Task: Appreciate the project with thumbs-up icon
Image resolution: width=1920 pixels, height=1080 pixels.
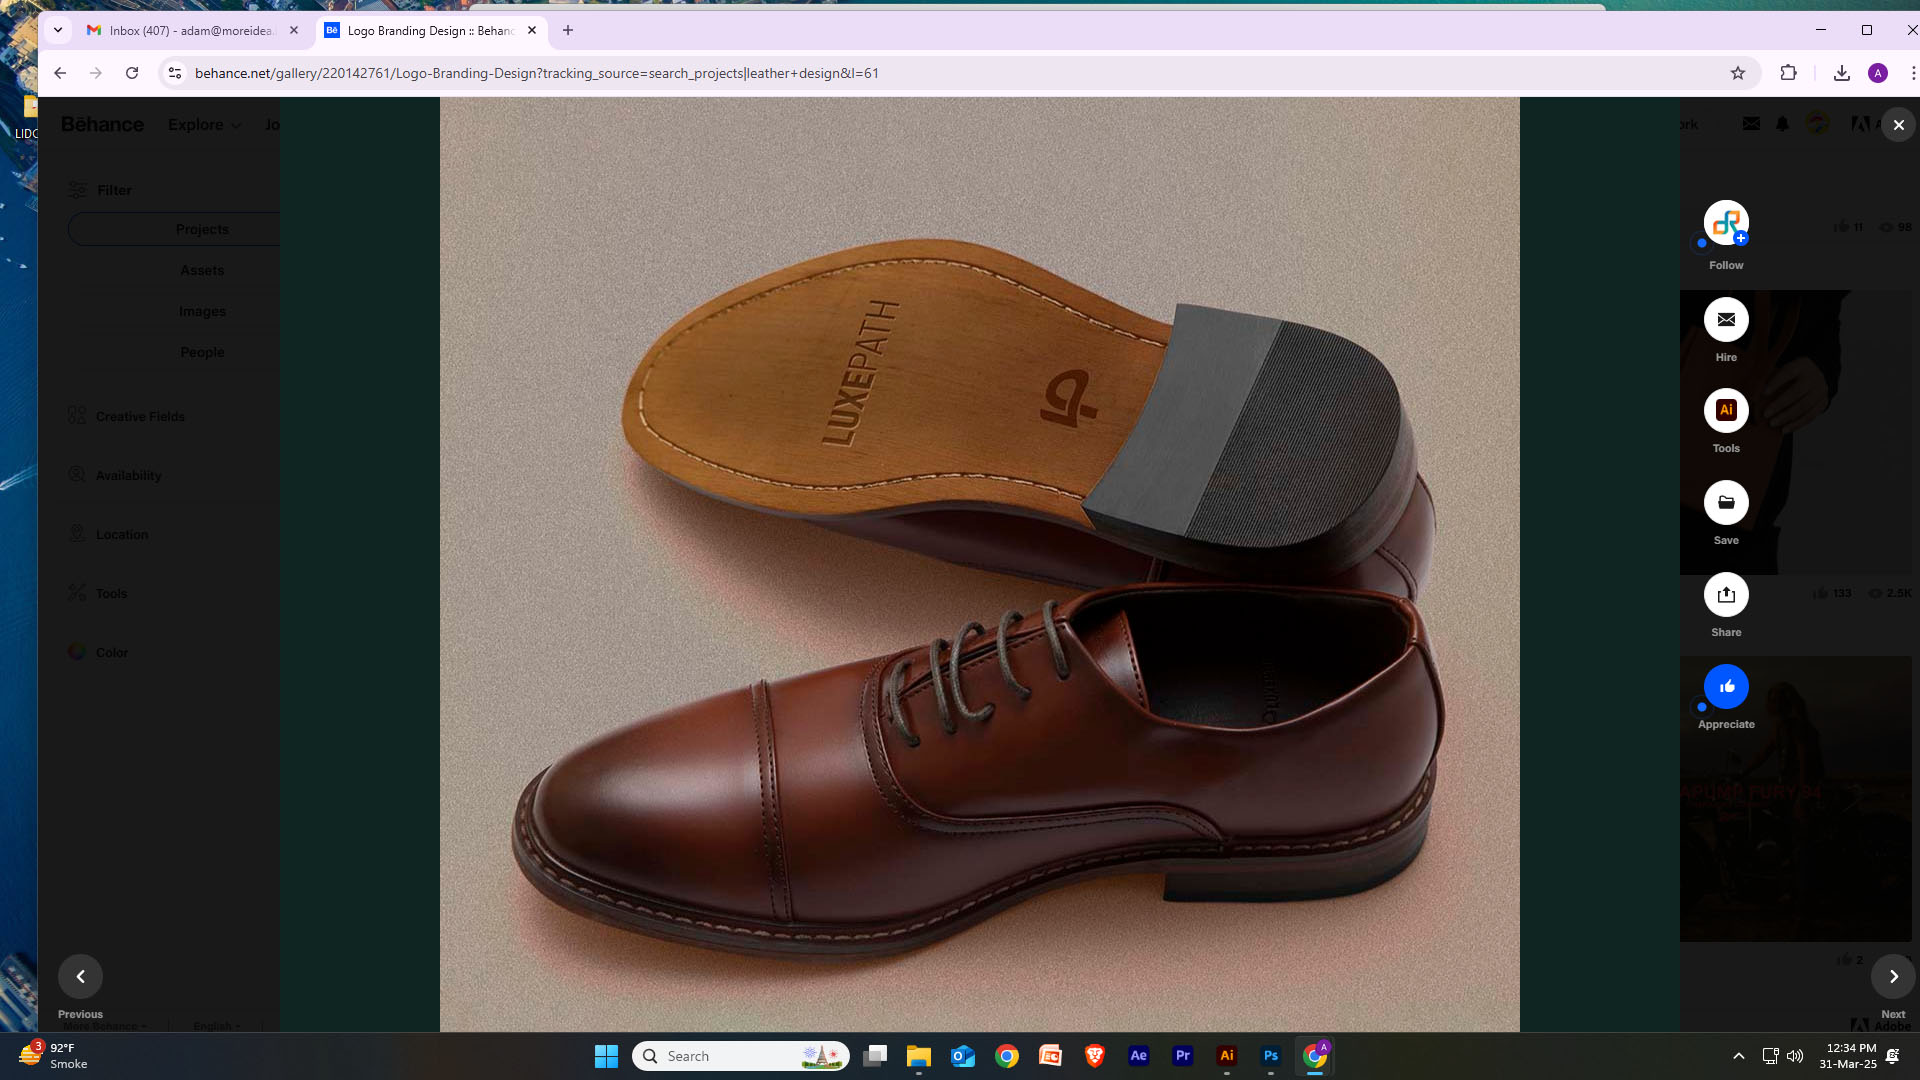Action: click(1726, 687)
